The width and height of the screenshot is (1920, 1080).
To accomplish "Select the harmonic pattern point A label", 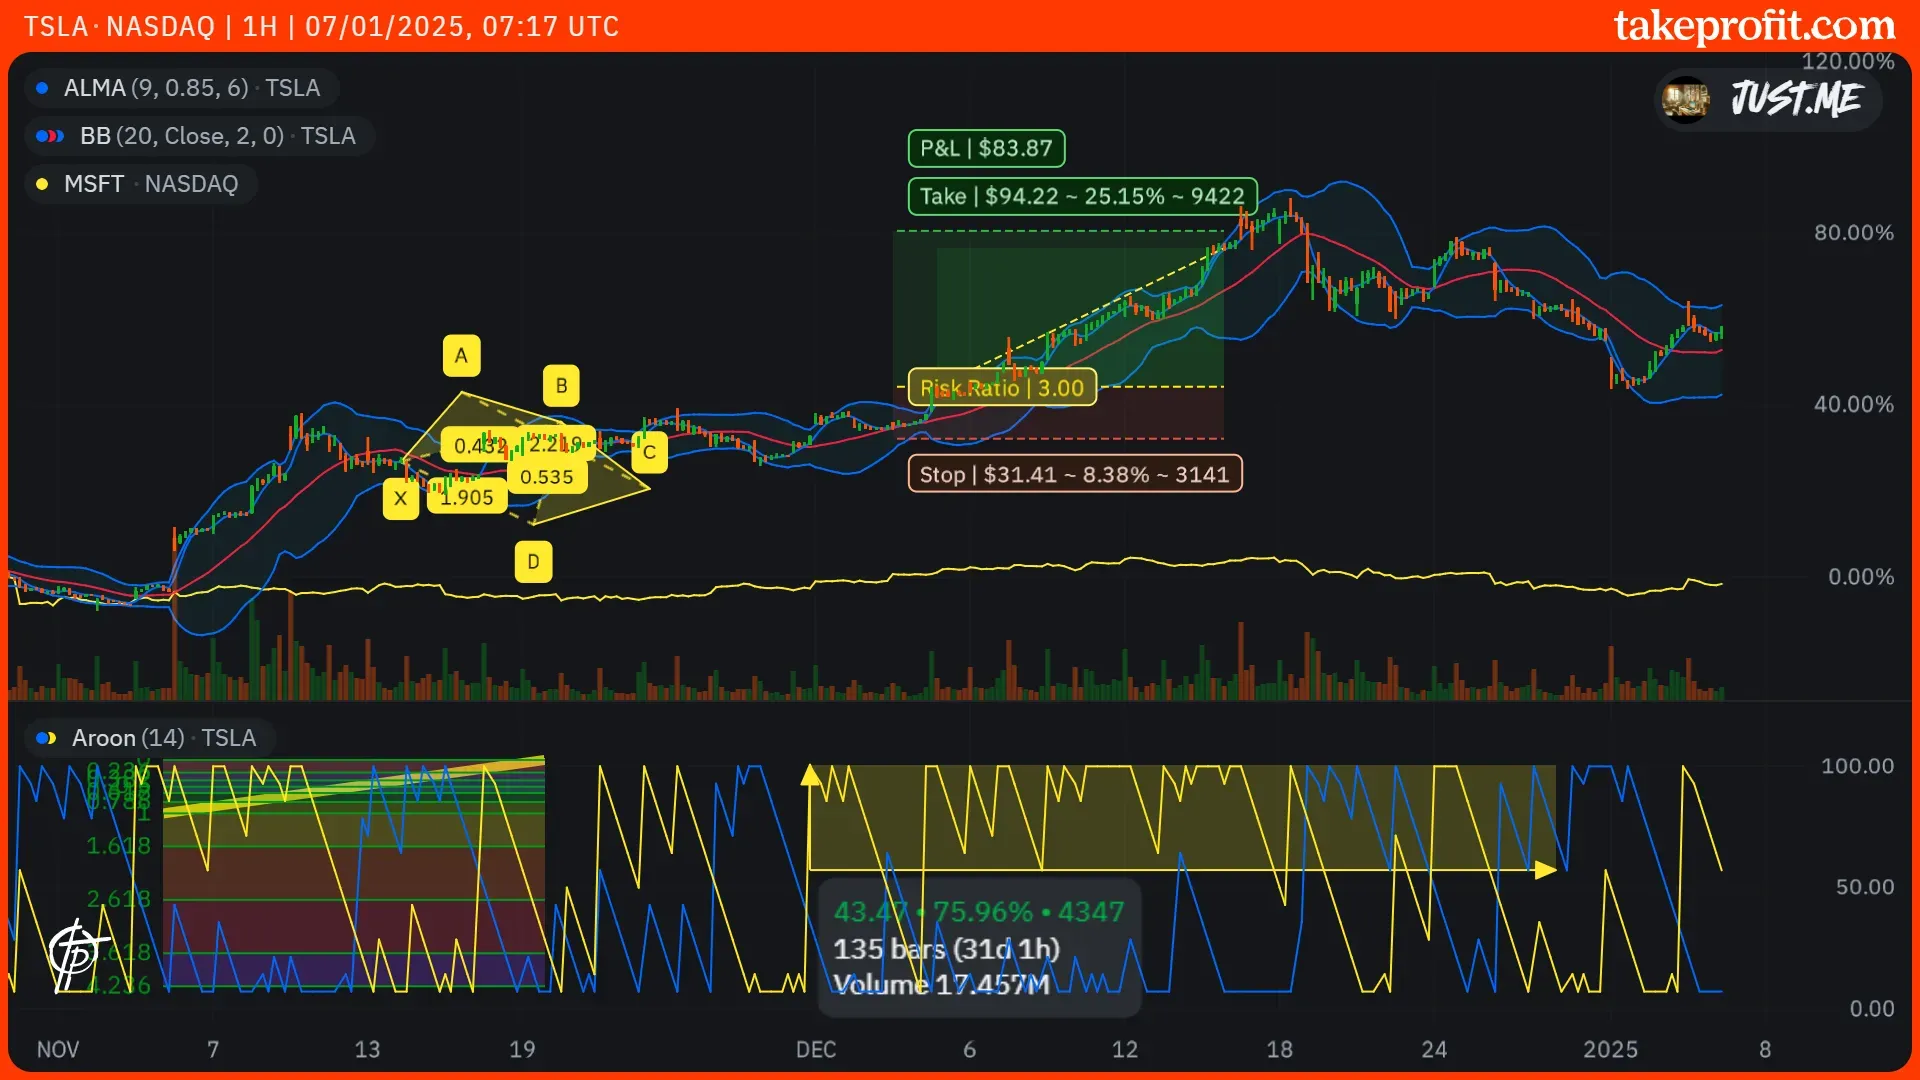I will [x=461, y=355].
